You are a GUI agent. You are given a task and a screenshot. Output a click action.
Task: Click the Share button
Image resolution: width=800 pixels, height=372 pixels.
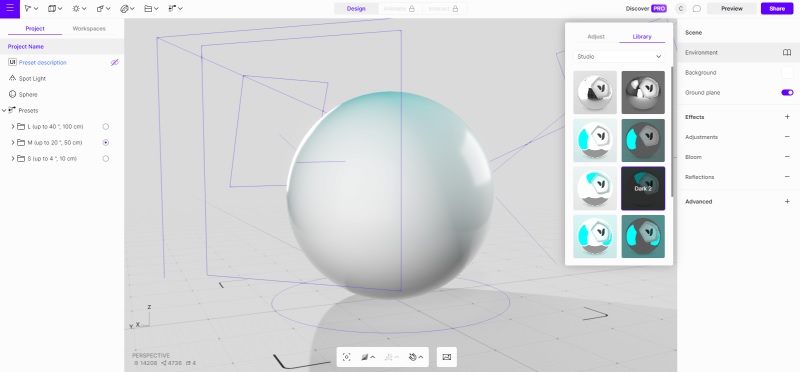[x=777, y=9]
